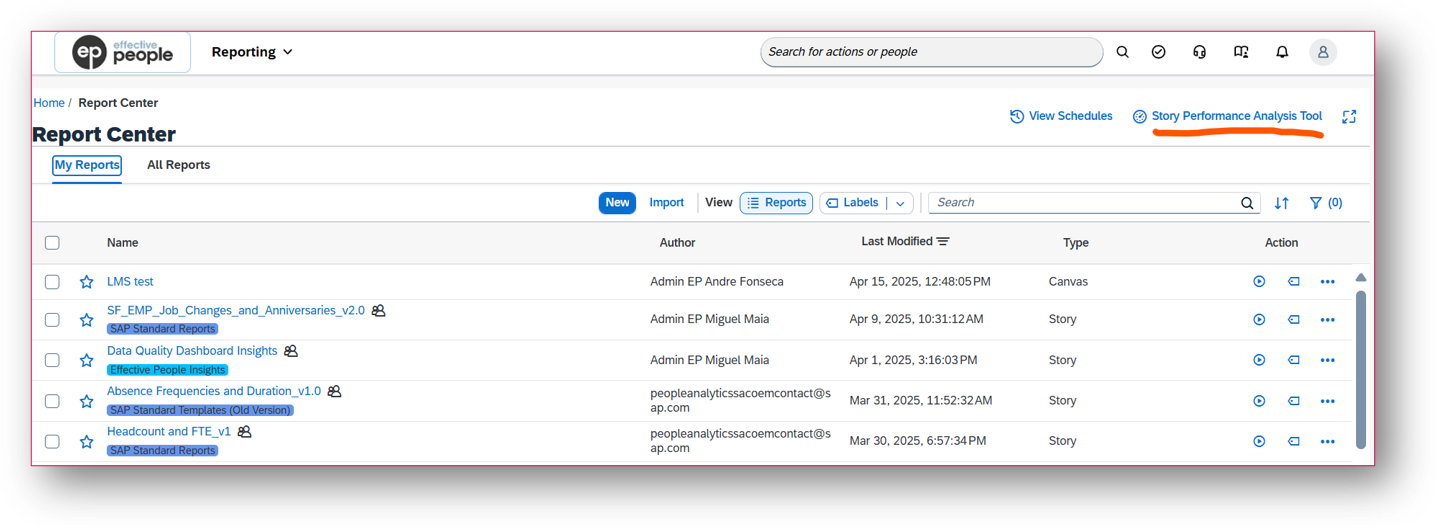The image size is (1437, 528).
Task: Go to Home breadcrumb link
Action: (x=49, y=103)
